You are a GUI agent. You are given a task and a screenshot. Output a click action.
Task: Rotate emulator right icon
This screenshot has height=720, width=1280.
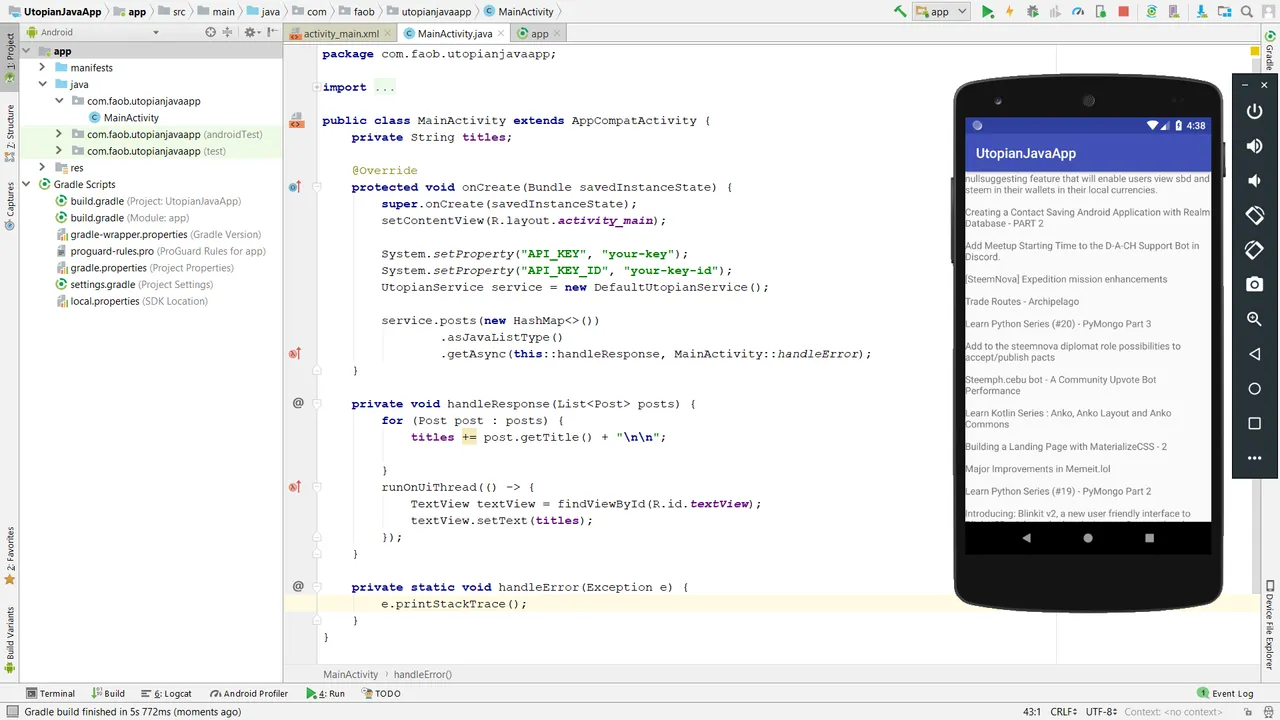[x=1254, y=250]
